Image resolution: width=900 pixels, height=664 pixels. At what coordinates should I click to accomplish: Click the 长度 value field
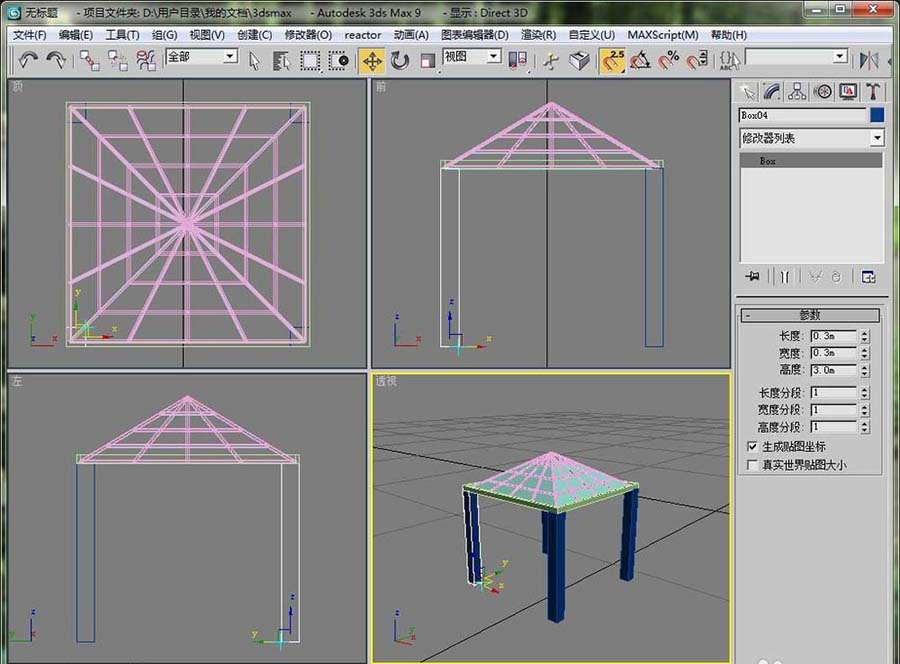[833, 336]
